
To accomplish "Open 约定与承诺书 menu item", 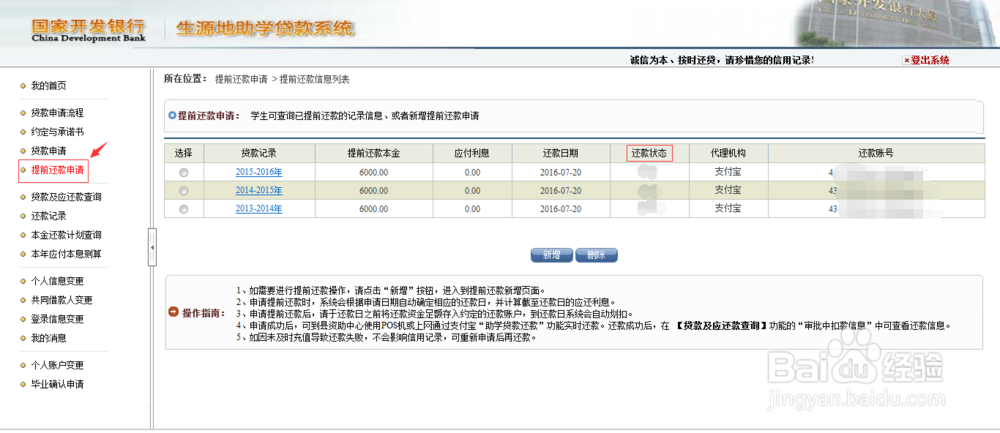I will coord(57,131).
